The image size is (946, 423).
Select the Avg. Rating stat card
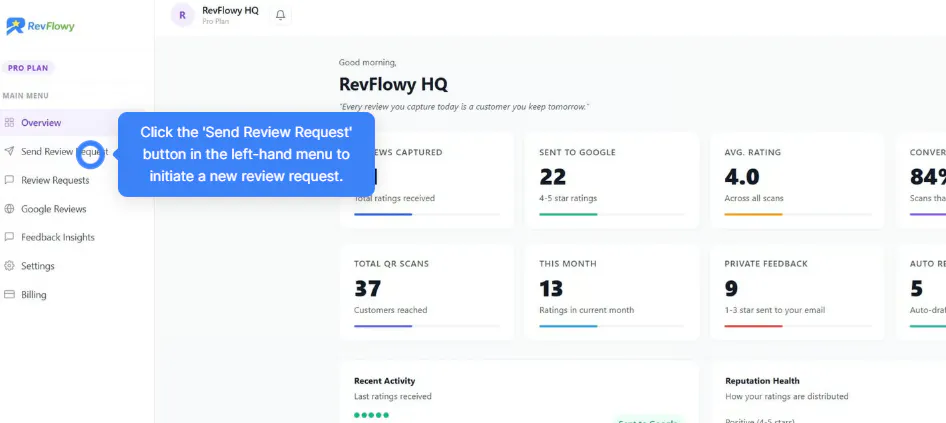click(x=797, y=180)
